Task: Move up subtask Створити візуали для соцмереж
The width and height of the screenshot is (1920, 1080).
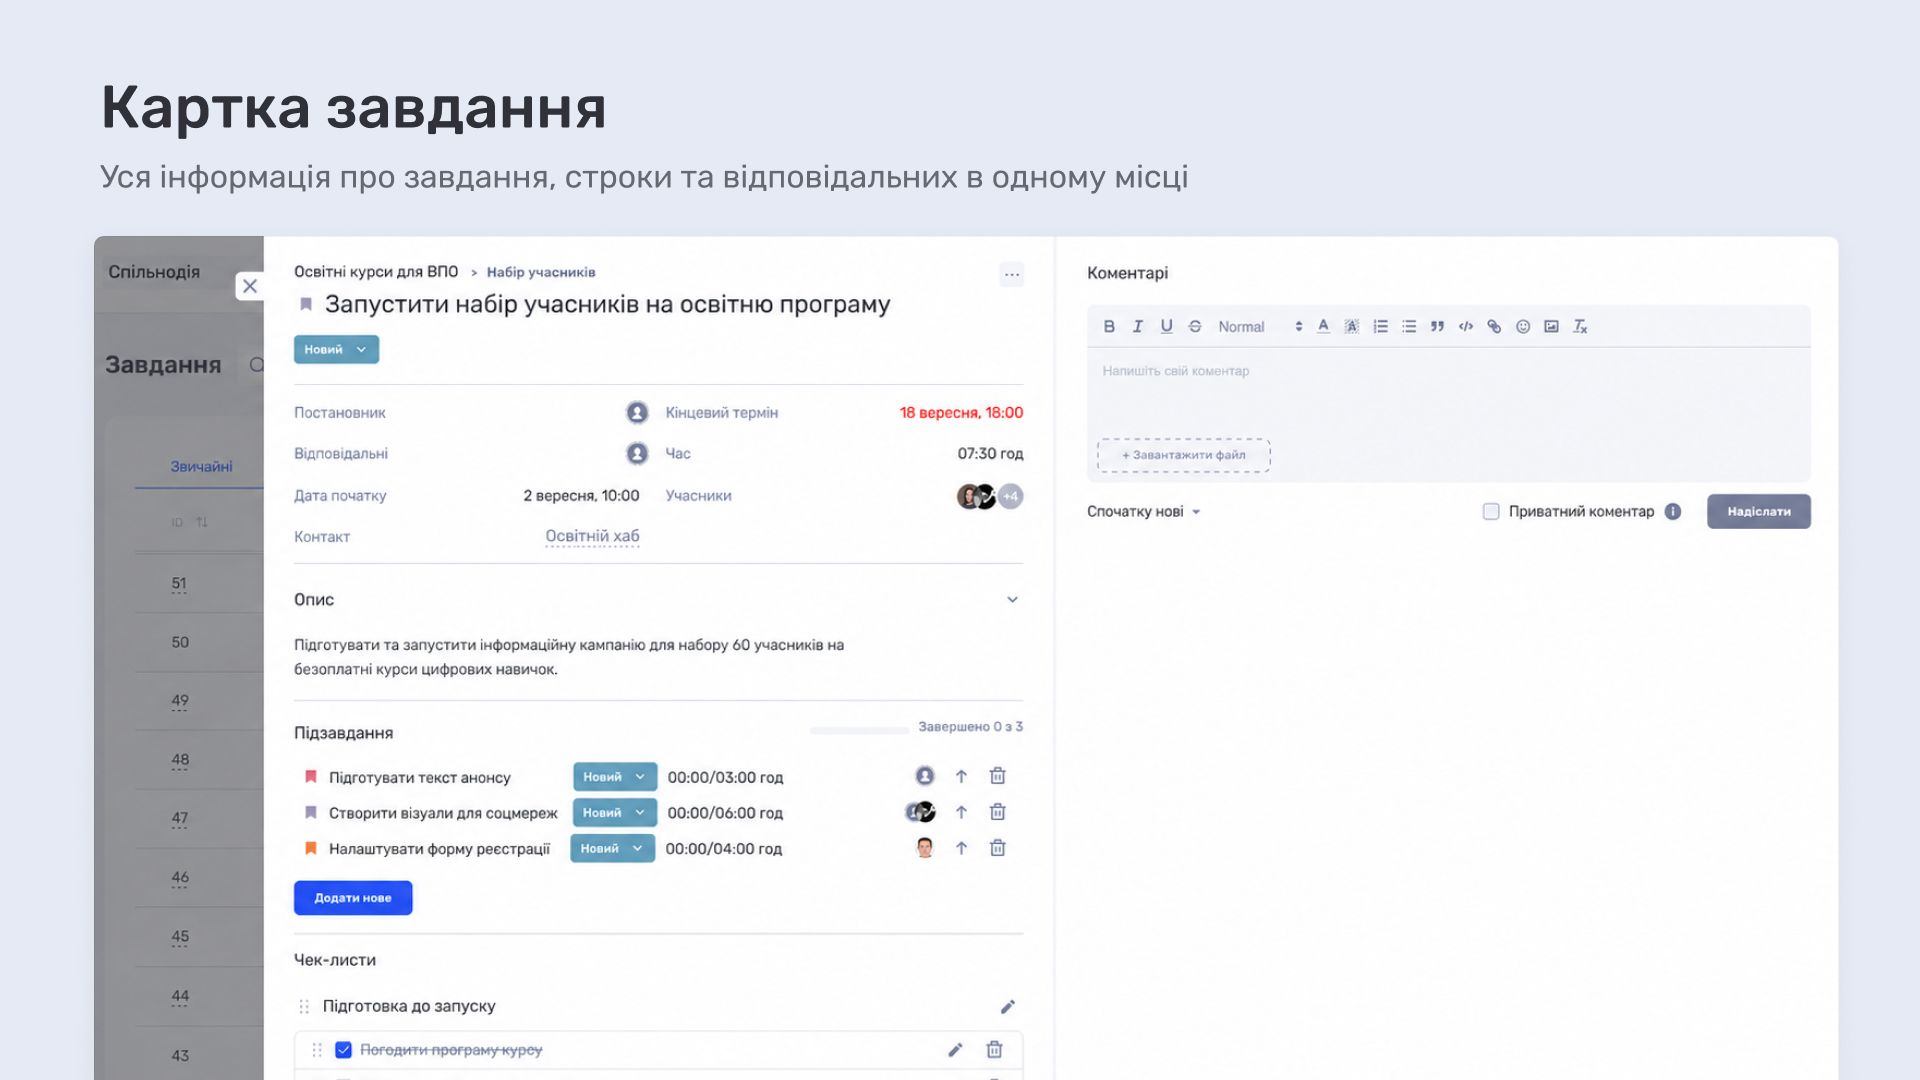Action: pos(961,812)
